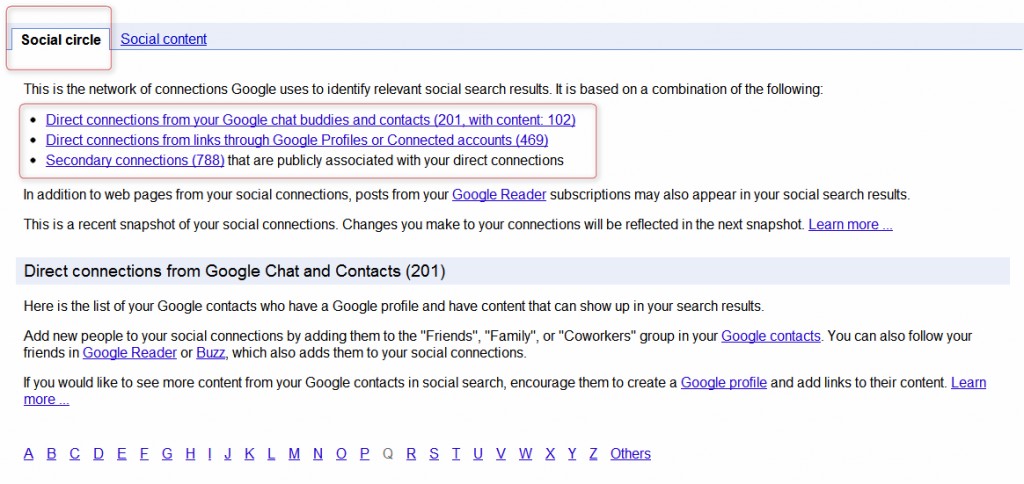The width and height of the screenshot is (1024, 484).
Task: Jump to contacts starting with D
Action: click(98, 454)
